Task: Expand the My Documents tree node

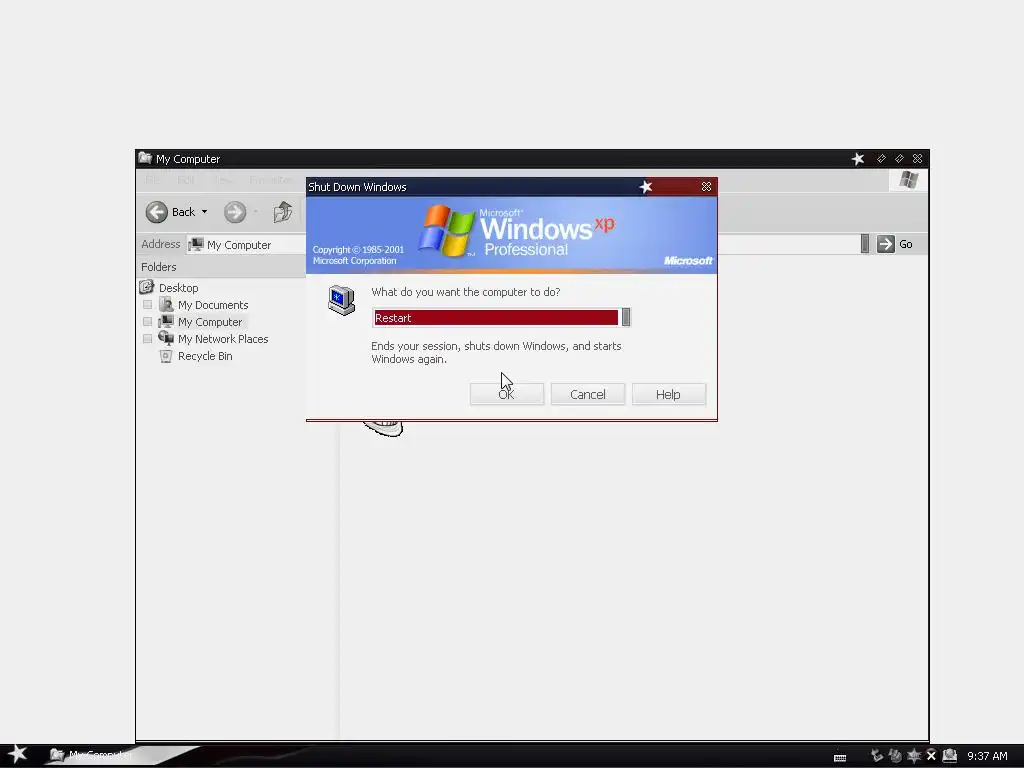Action: 148,305
